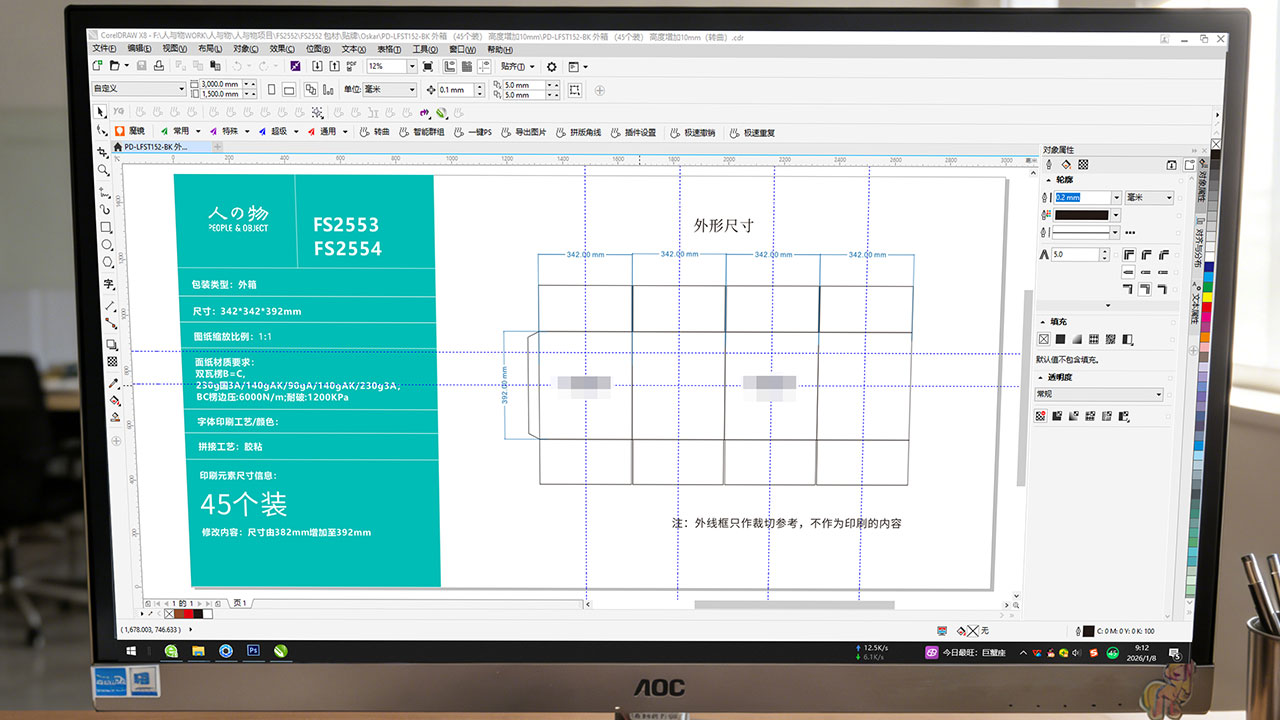
Task: Select the Rectangle tool
Action: (x=106, y=227)
